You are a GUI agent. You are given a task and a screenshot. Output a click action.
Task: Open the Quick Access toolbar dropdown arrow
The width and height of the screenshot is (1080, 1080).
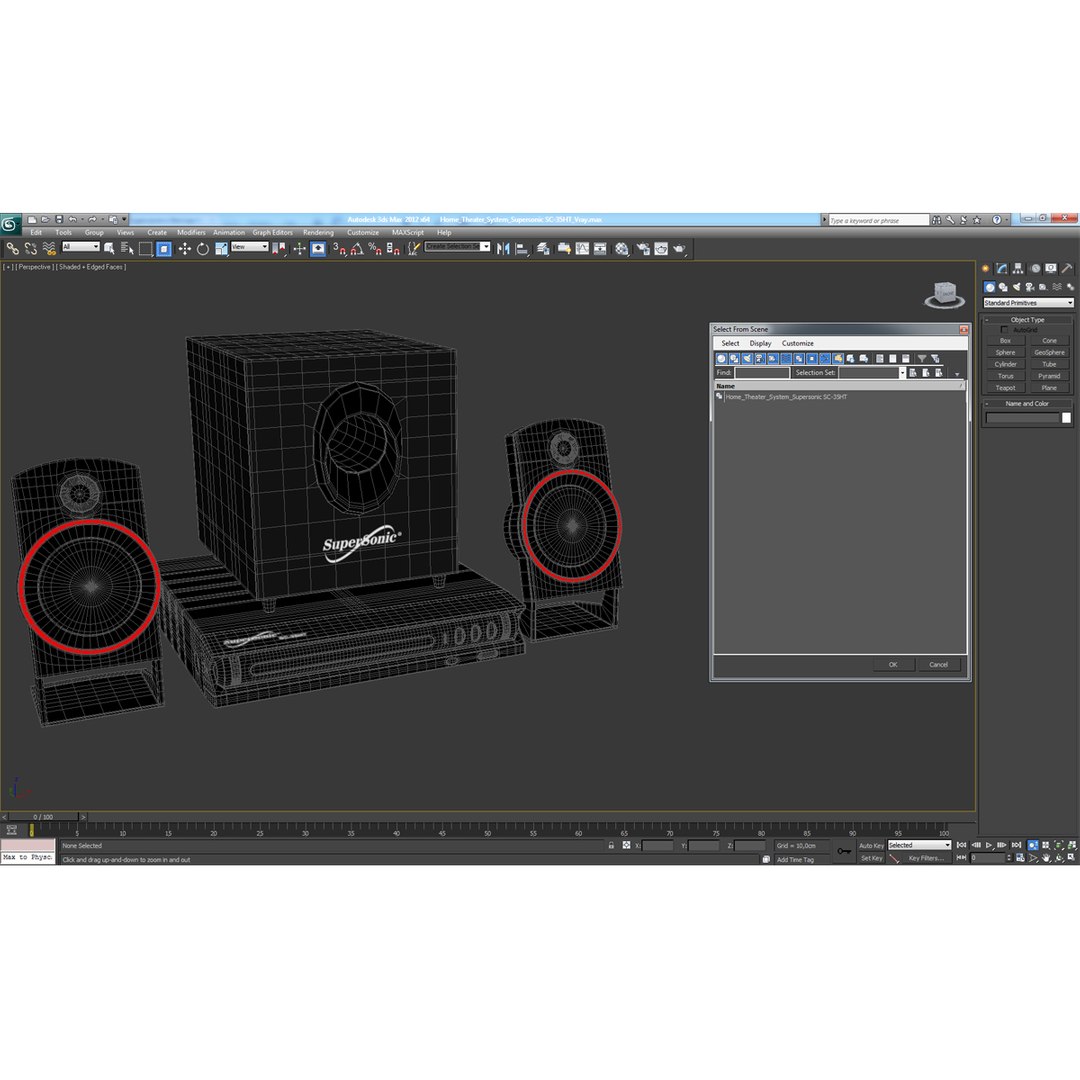tap(125, 220)
